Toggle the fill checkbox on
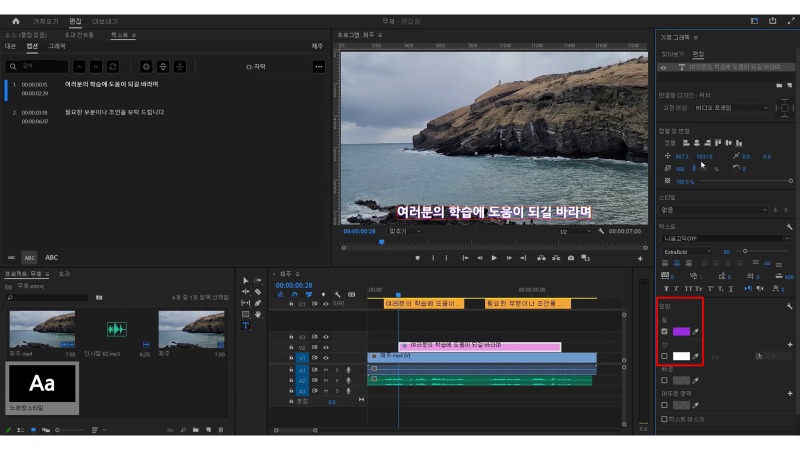 click(x=665, y=331)
